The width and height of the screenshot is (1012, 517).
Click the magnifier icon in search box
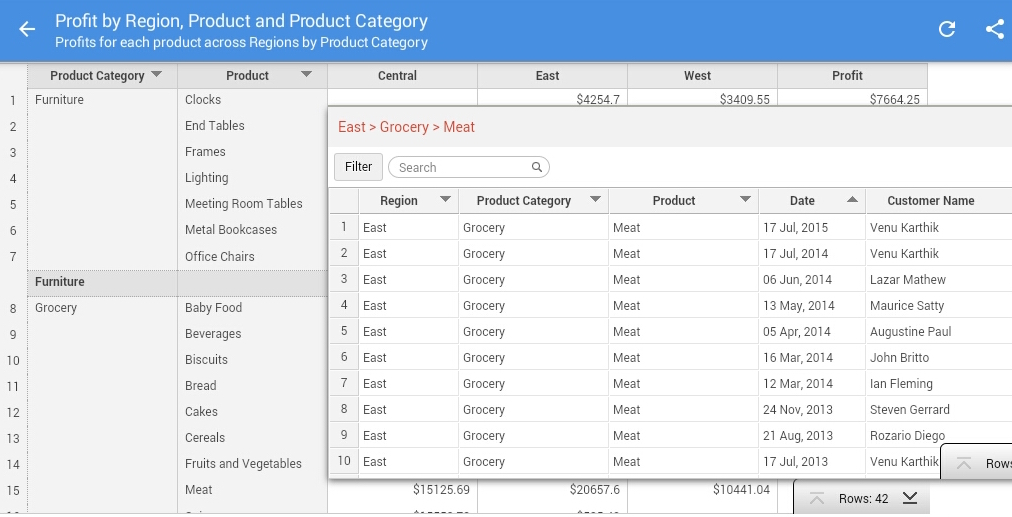[x=536, y=168]
